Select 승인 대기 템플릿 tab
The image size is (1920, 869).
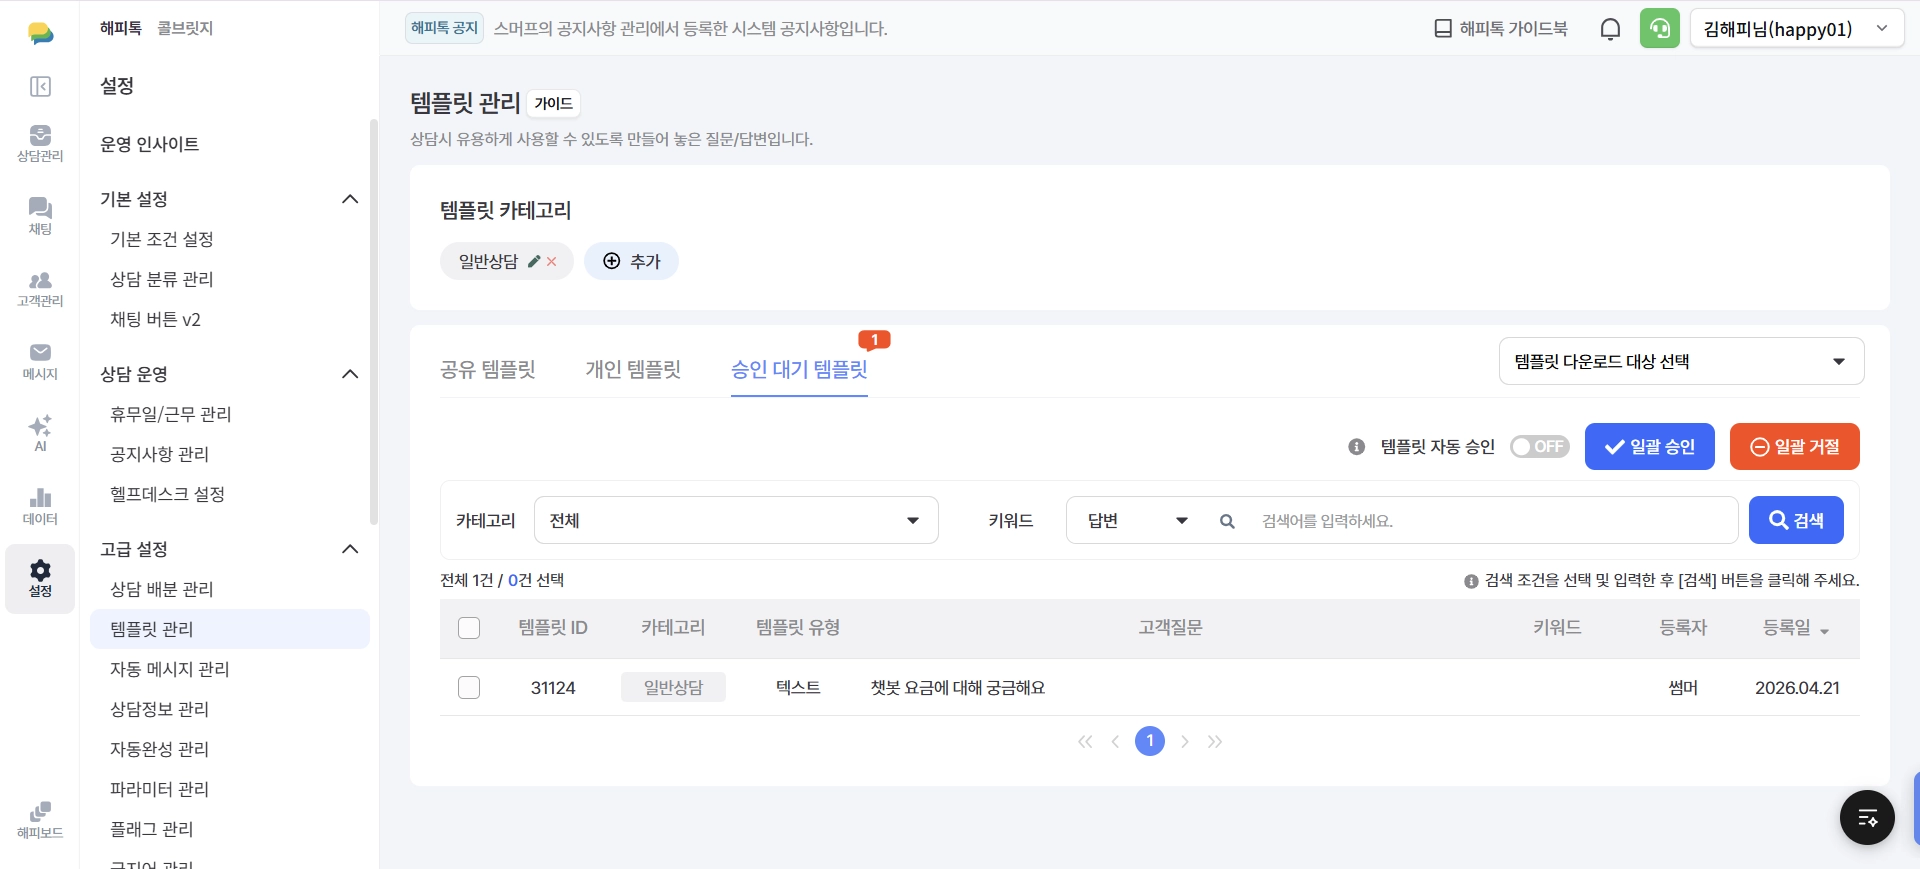coord(799,369)
